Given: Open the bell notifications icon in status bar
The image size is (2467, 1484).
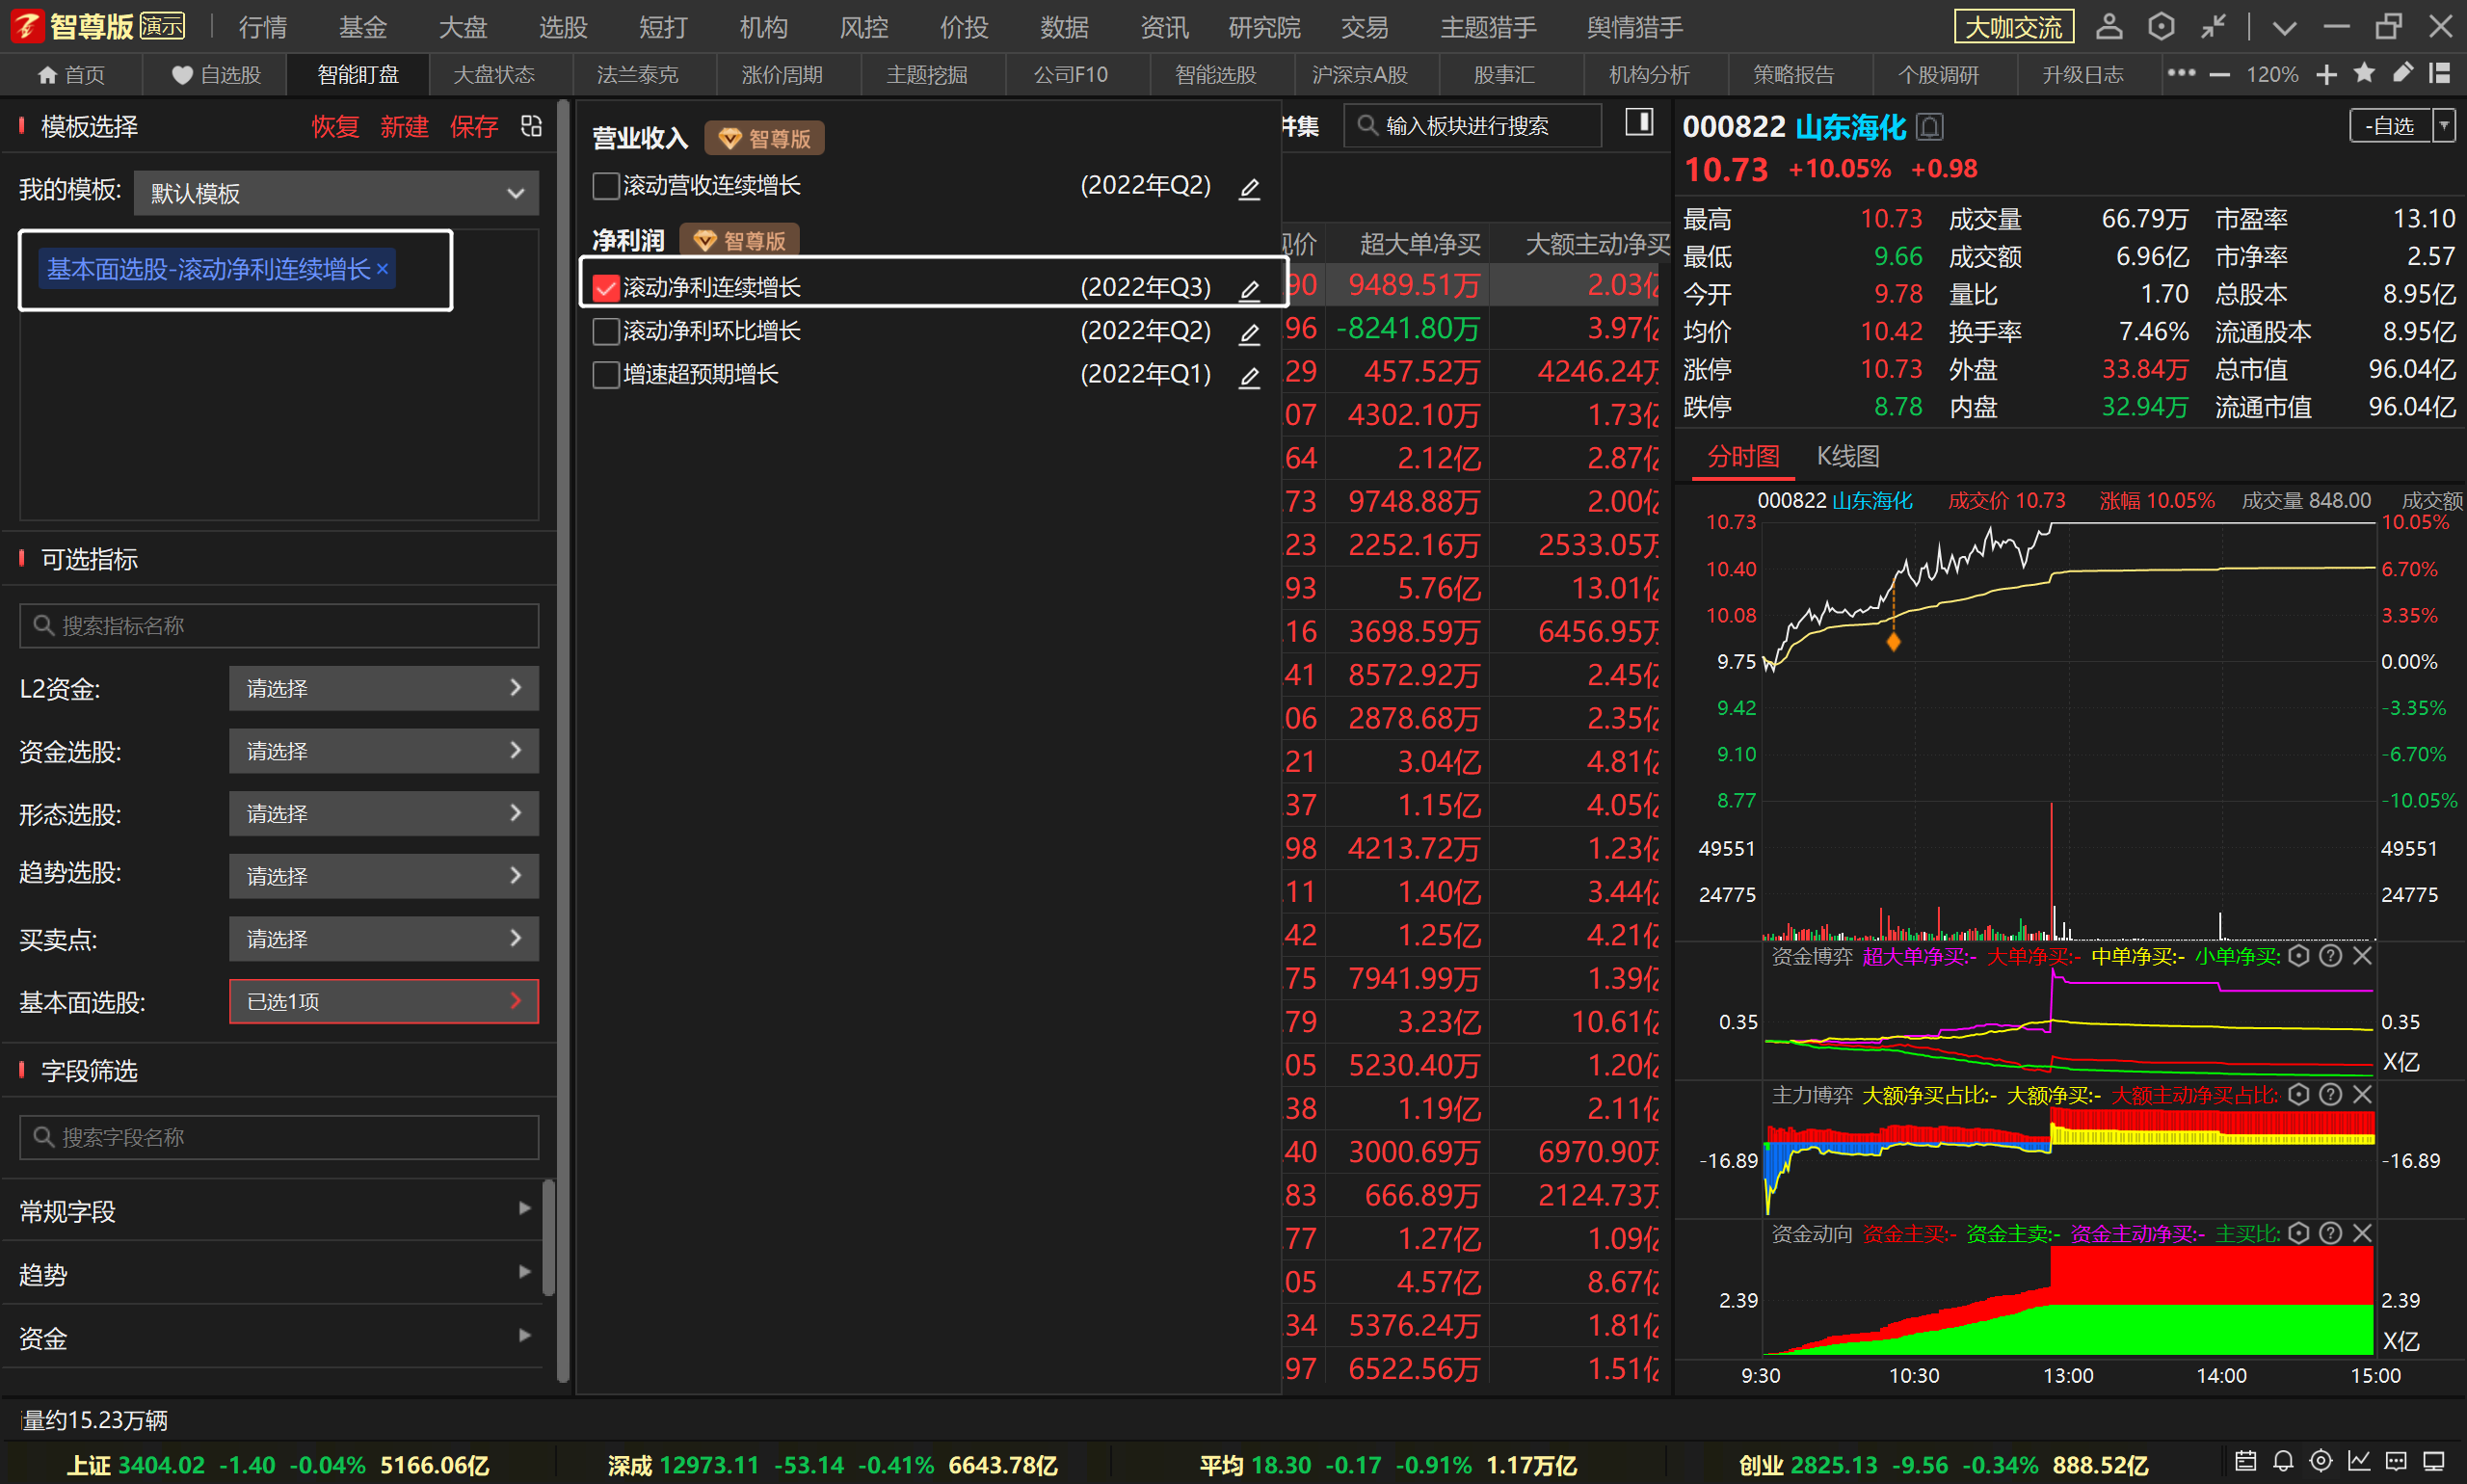Looking at the screenshot, I should click(x=2283, y=1461).
